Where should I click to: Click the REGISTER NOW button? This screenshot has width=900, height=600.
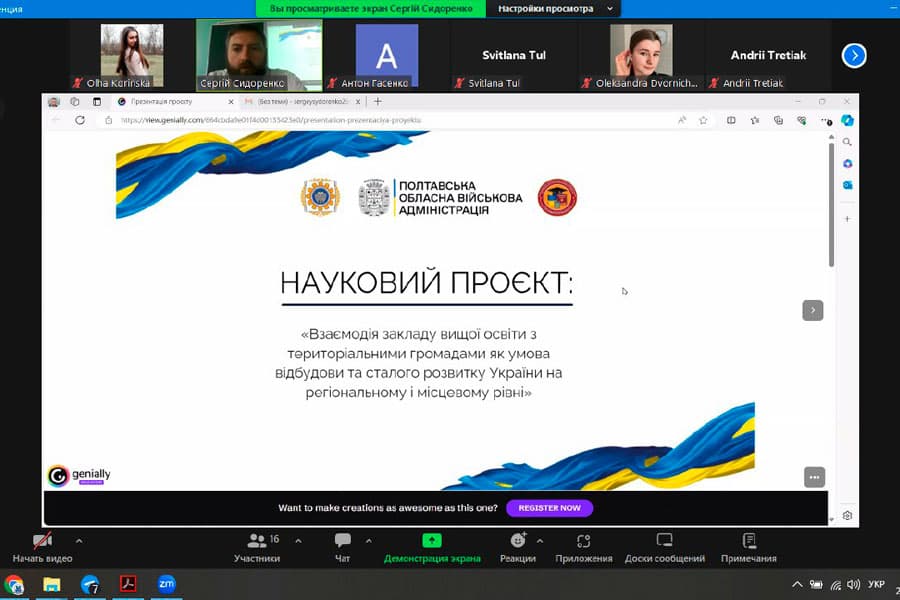(549, 508)
